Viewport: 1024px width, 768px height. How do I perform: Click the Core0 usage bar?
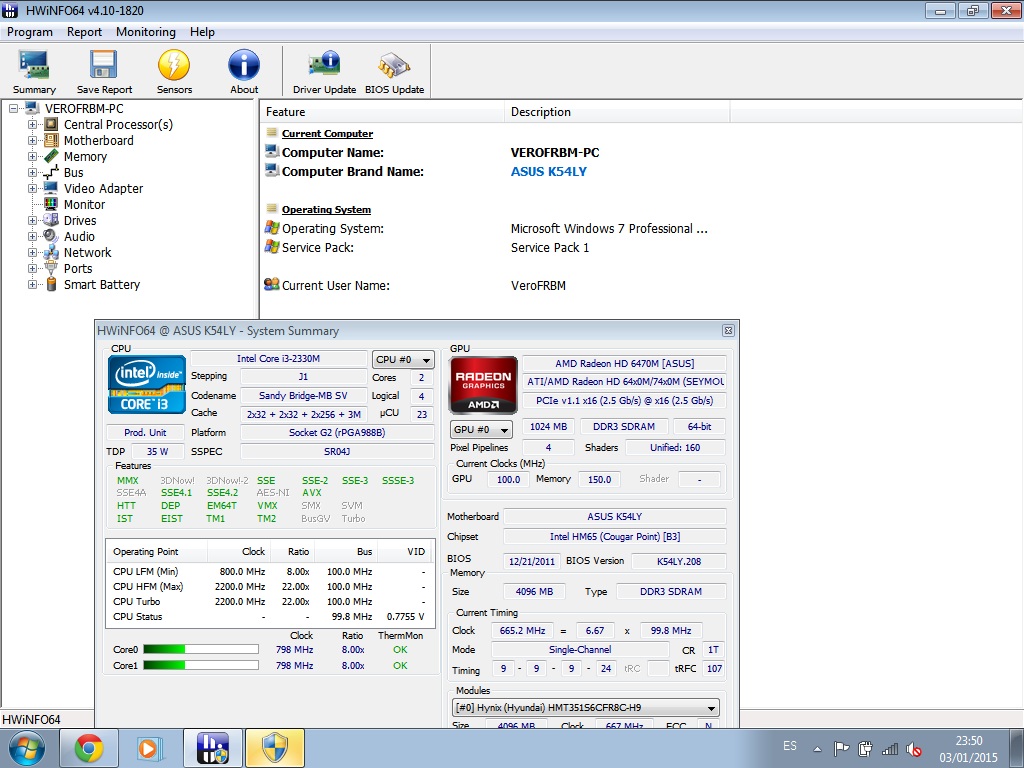(200, 650)
